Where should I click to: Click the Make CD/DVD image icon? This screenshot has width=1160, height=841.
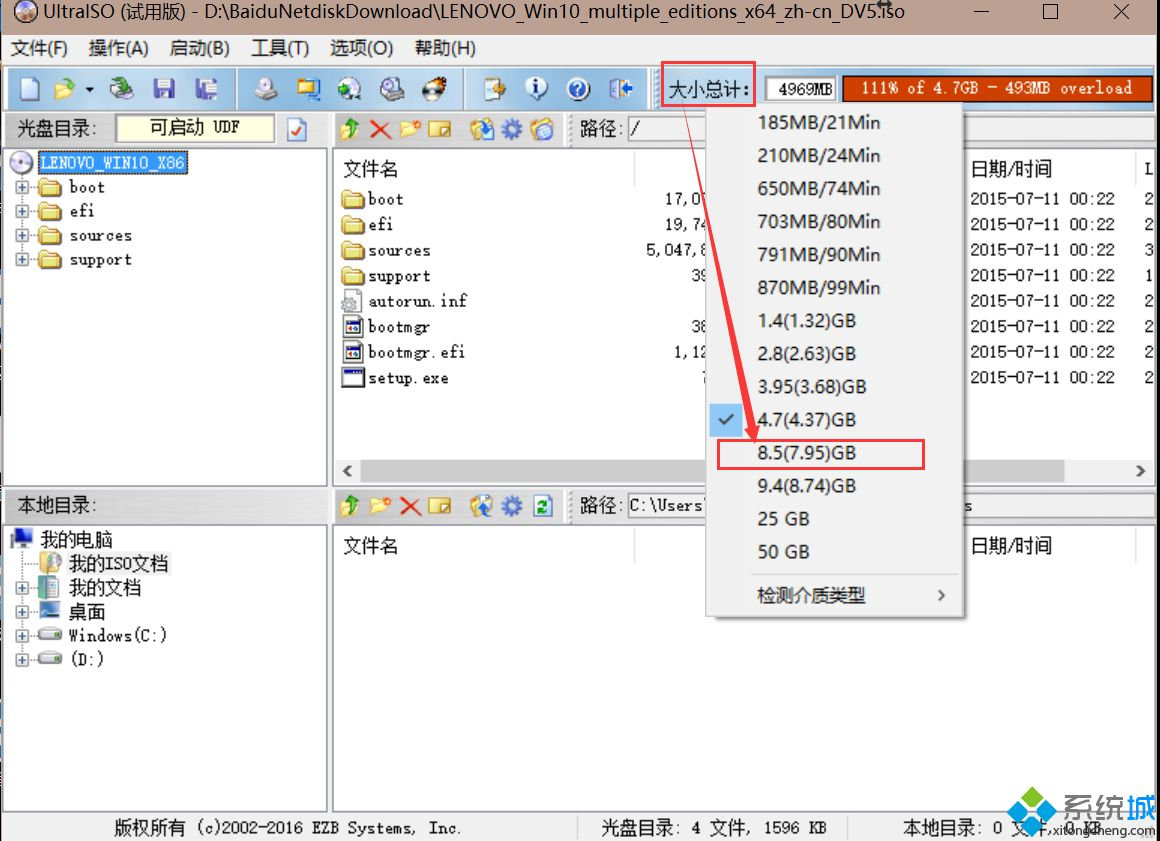tap(266, 89)
